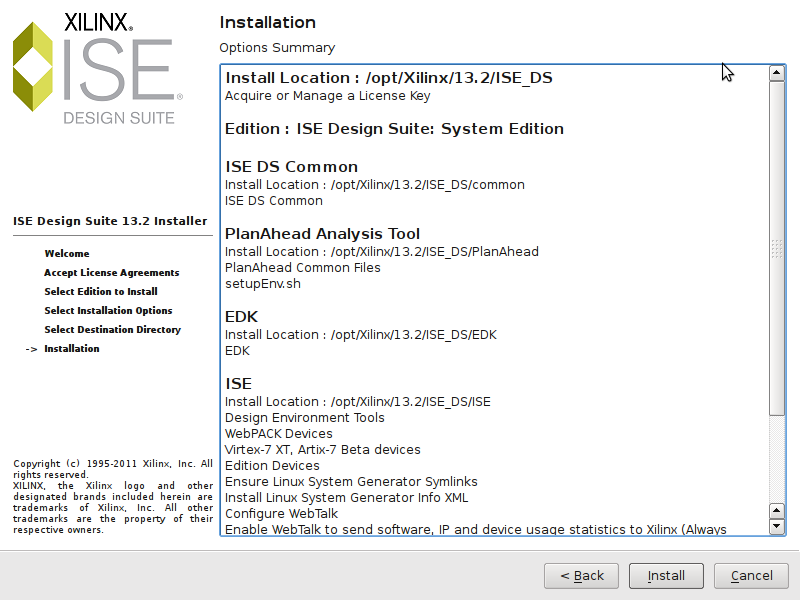The height and width of the screenshot is (600, 800).
Task: Click "Install Location : /opt/Xilinx/13.2/ISE_DS" heading line
Action: pos(389,78)
